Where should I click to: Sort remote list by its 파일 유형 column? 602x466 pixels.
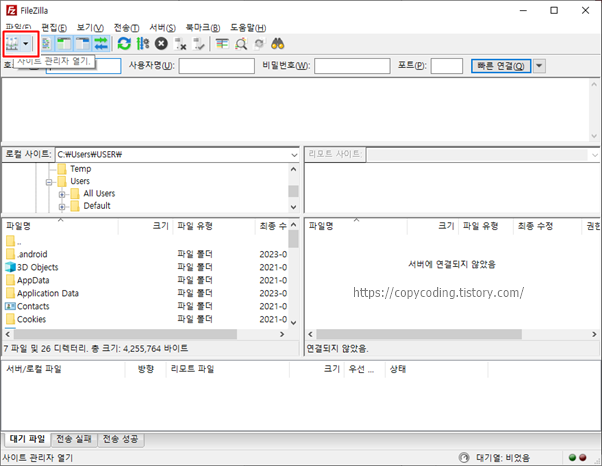(x=486, y=226)
